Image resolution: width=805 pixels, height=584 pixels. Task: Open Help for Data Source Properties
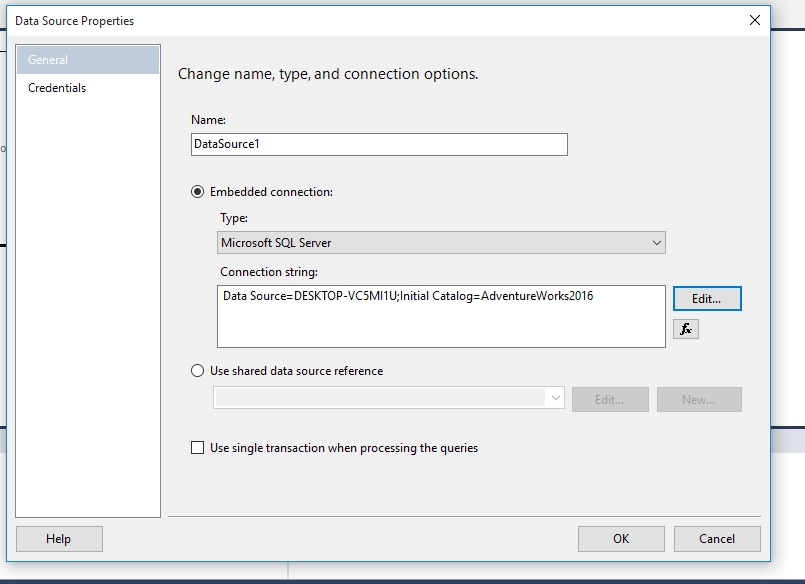click(x=58, y=538)
